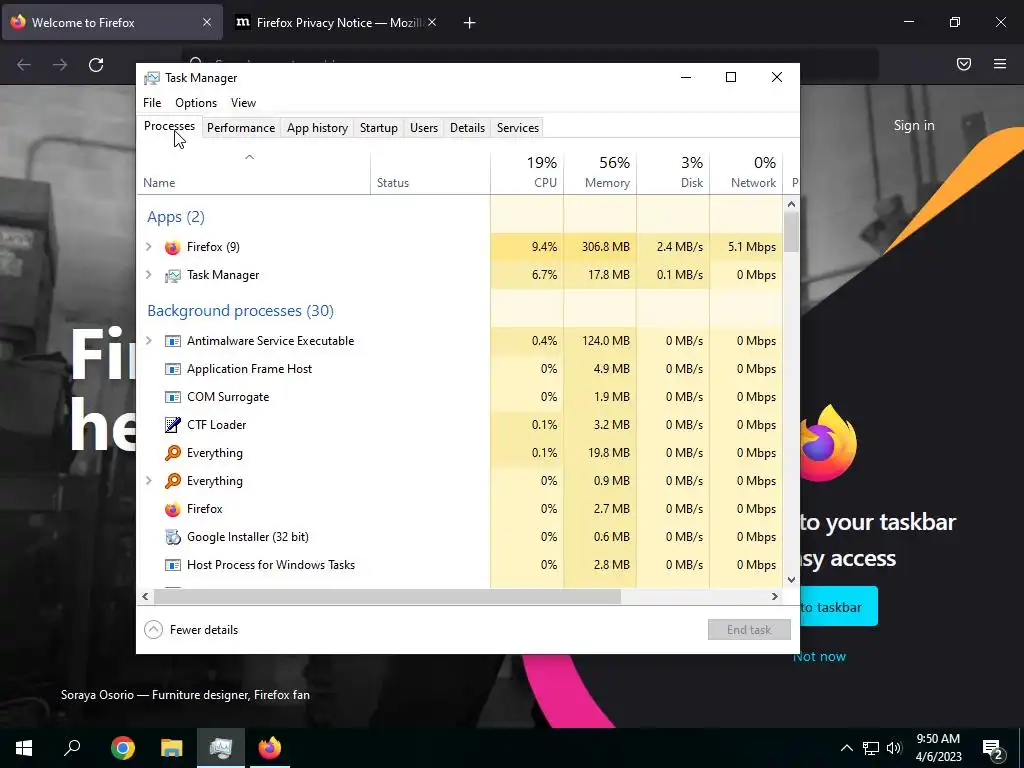This screenshot has height=768, width=1024.
Task: Sort processes by the Name column header
Action: [x=253, y=173]
